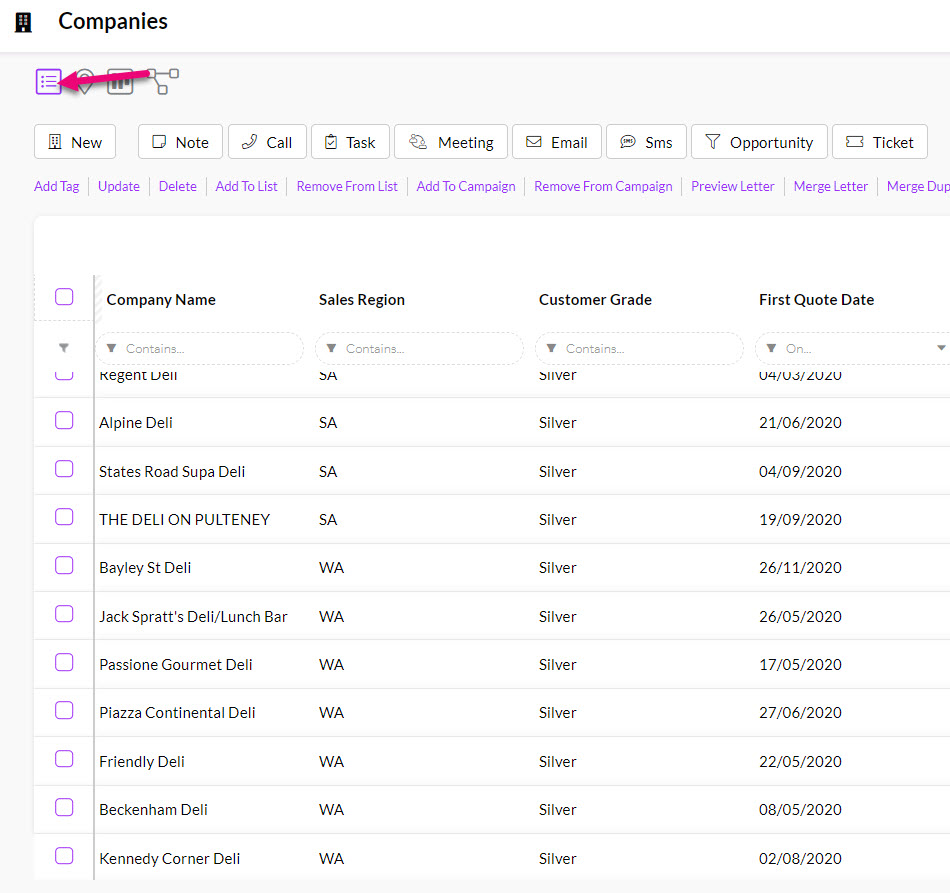Open the Alpine Deli company record

coord(136,423)
